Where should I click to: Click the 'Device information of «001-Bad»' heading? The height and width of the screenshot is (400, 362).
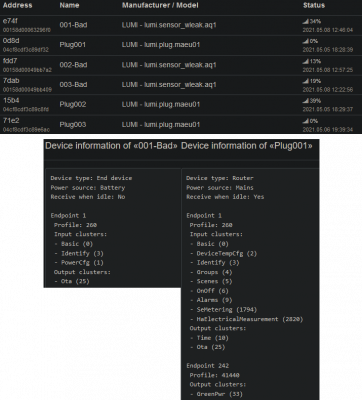[x=111, y=146]
